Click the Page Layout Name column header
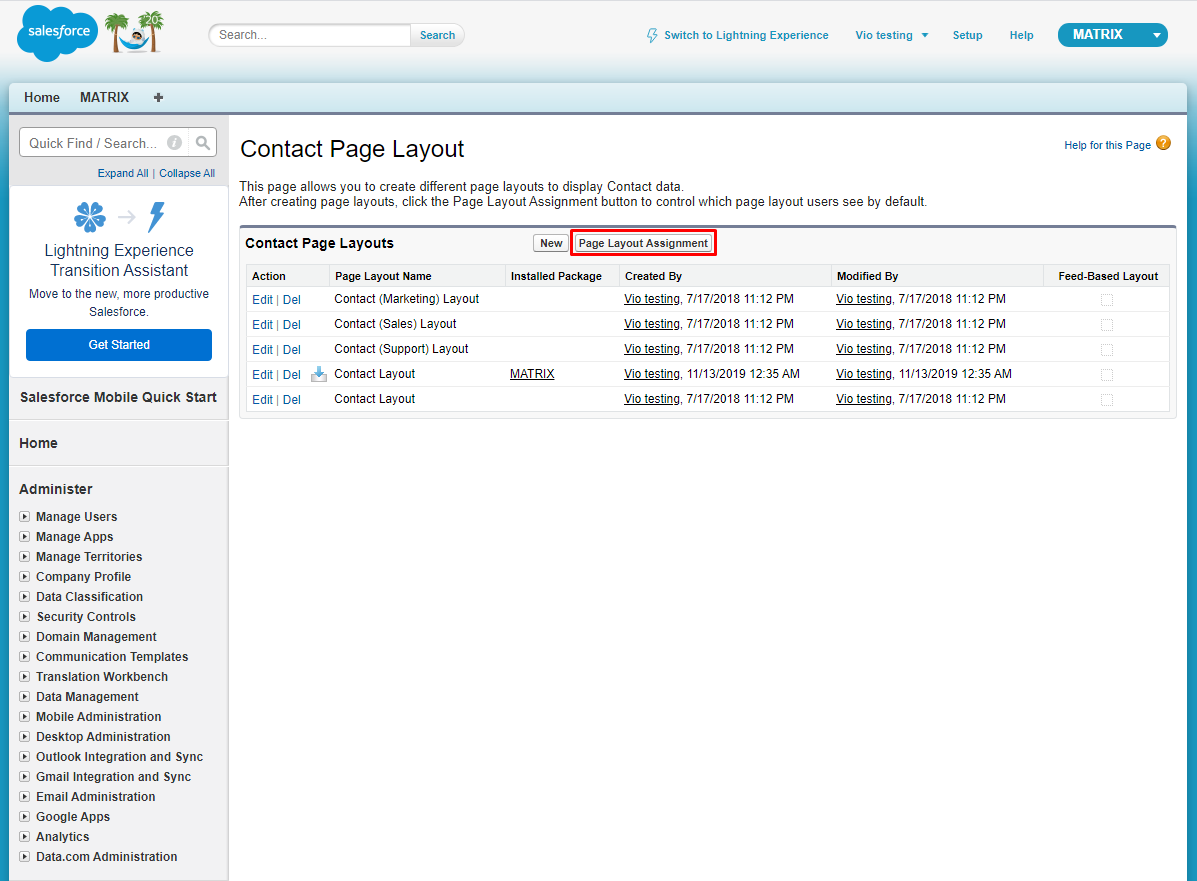 (x=383, y=276)
